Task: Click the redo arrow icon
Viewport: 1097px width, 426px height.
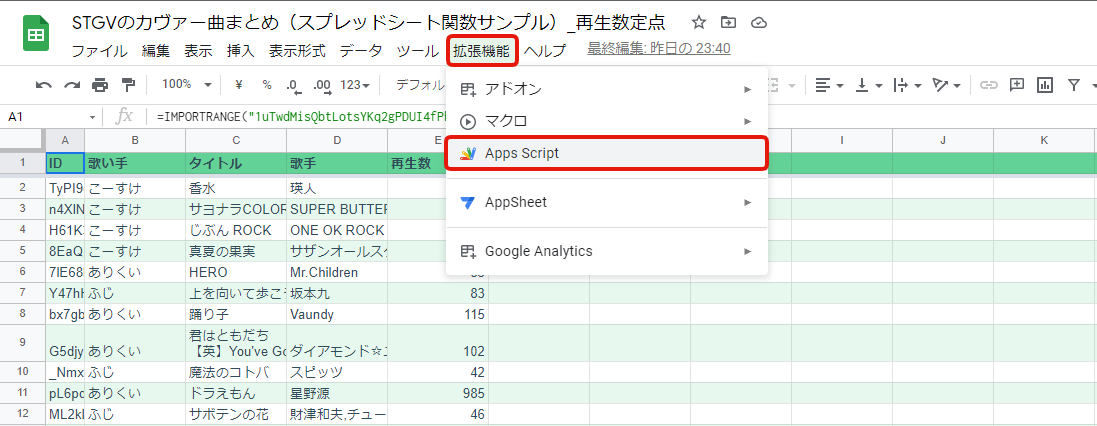Action: click(x=72, y=85)
